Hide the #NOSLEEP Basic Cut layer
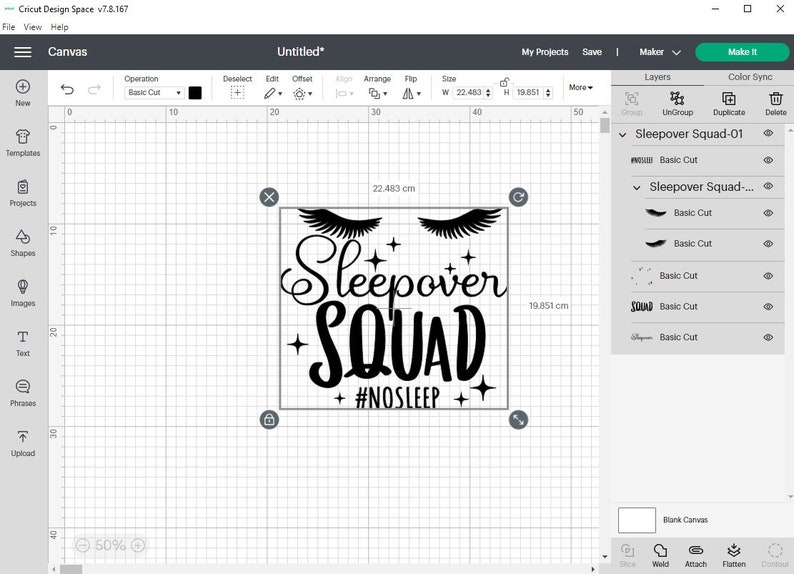 click(x=768, y=160)
